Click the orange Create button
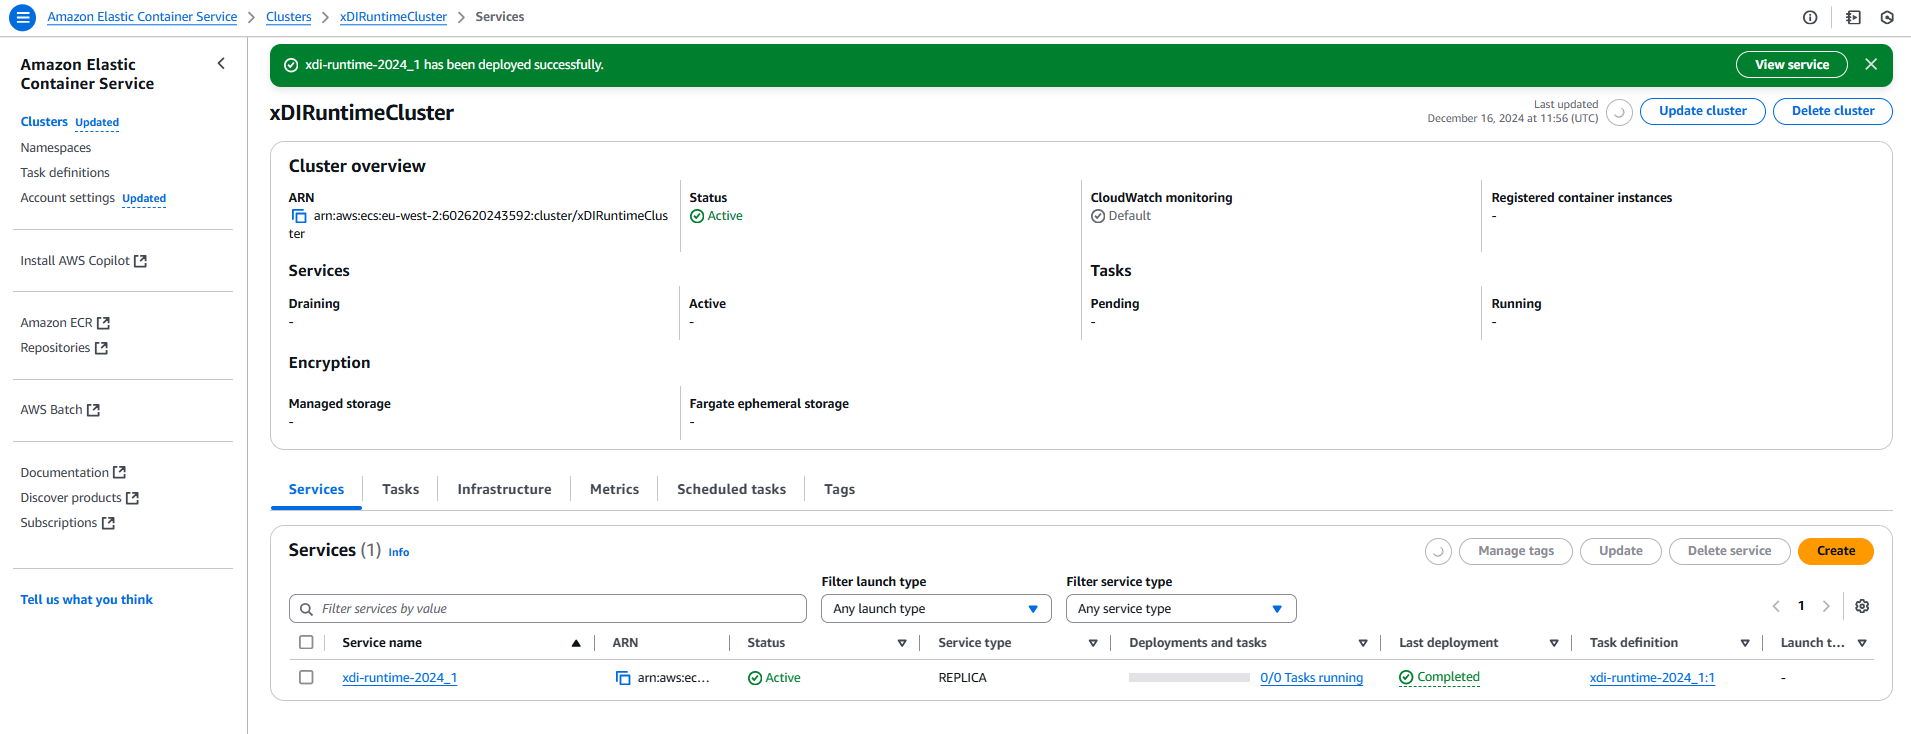The width and height of the screenshot is (1911, 734). coord(1836,551)
